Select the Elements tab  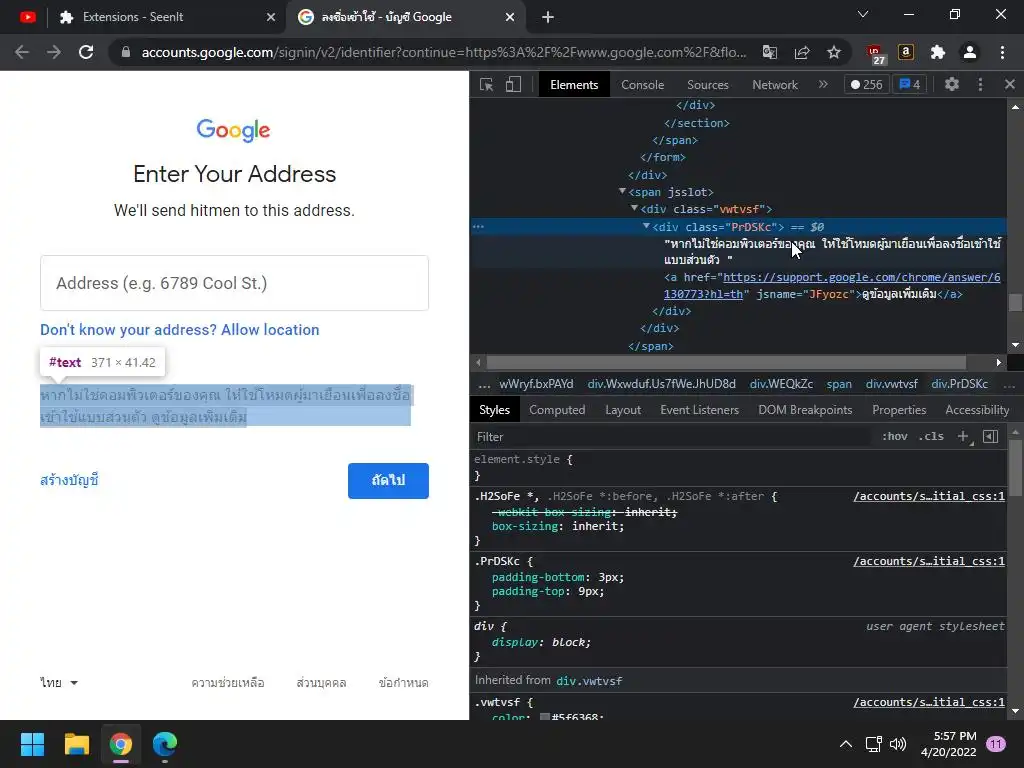[x=574, y=85]
